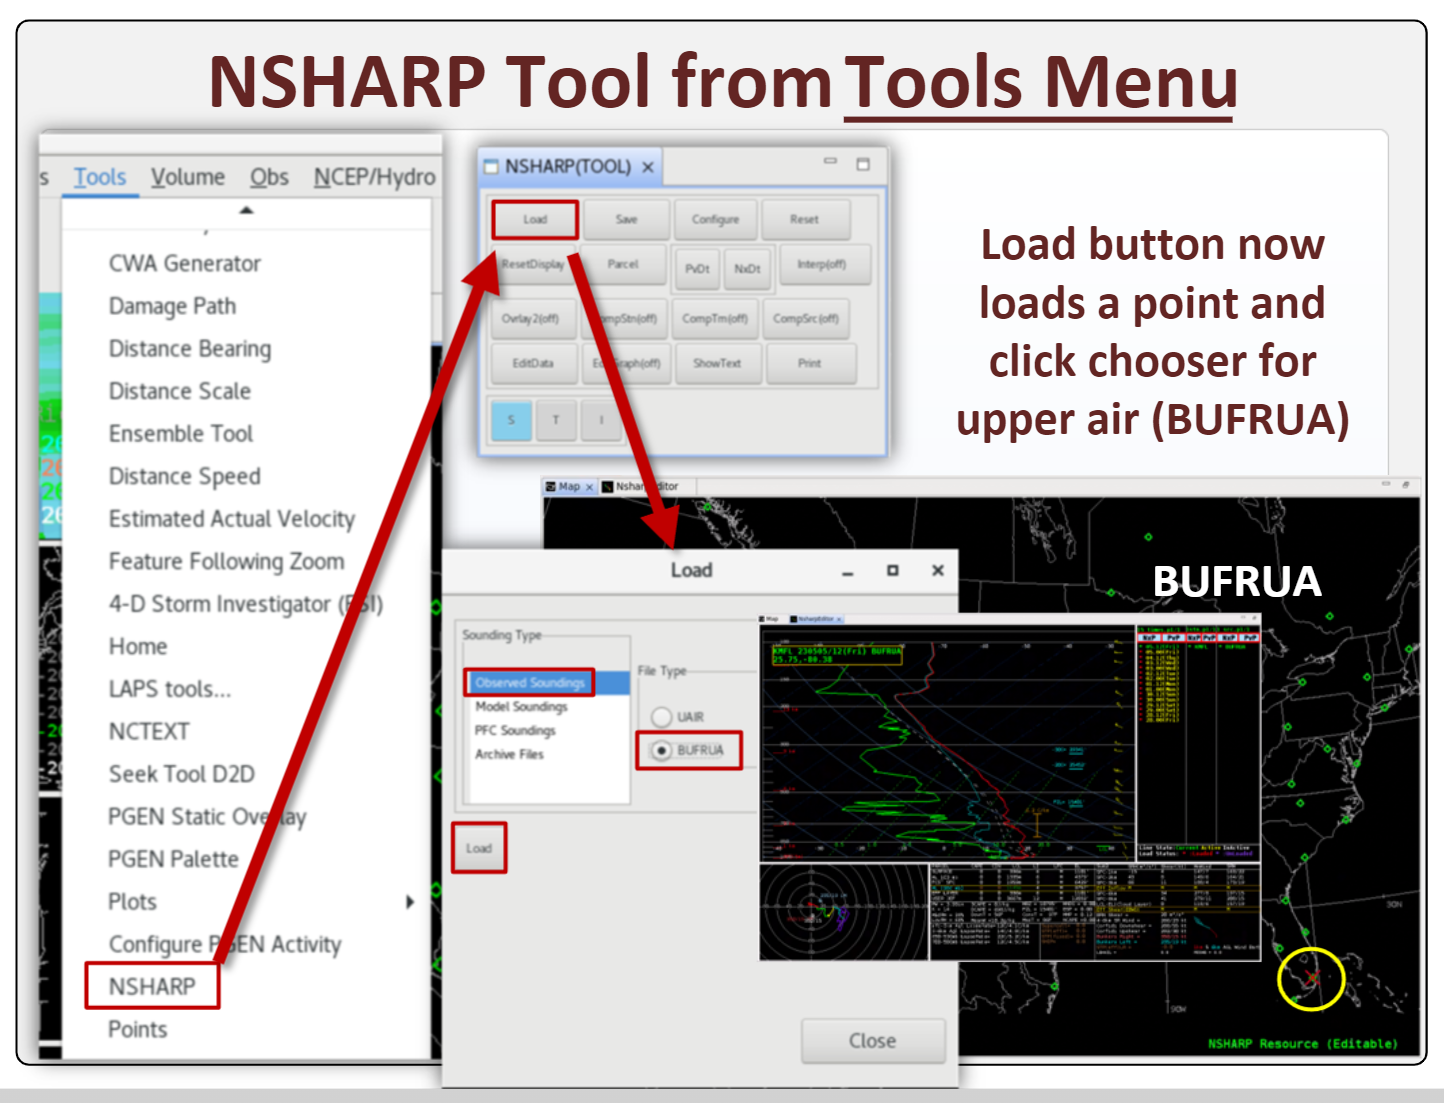The height and width of the screenshot is (1103, 1444).
Task: Maximize the NSHARP(TOOL) view panel
Action: pyautogui.click(x=863, y=164)
